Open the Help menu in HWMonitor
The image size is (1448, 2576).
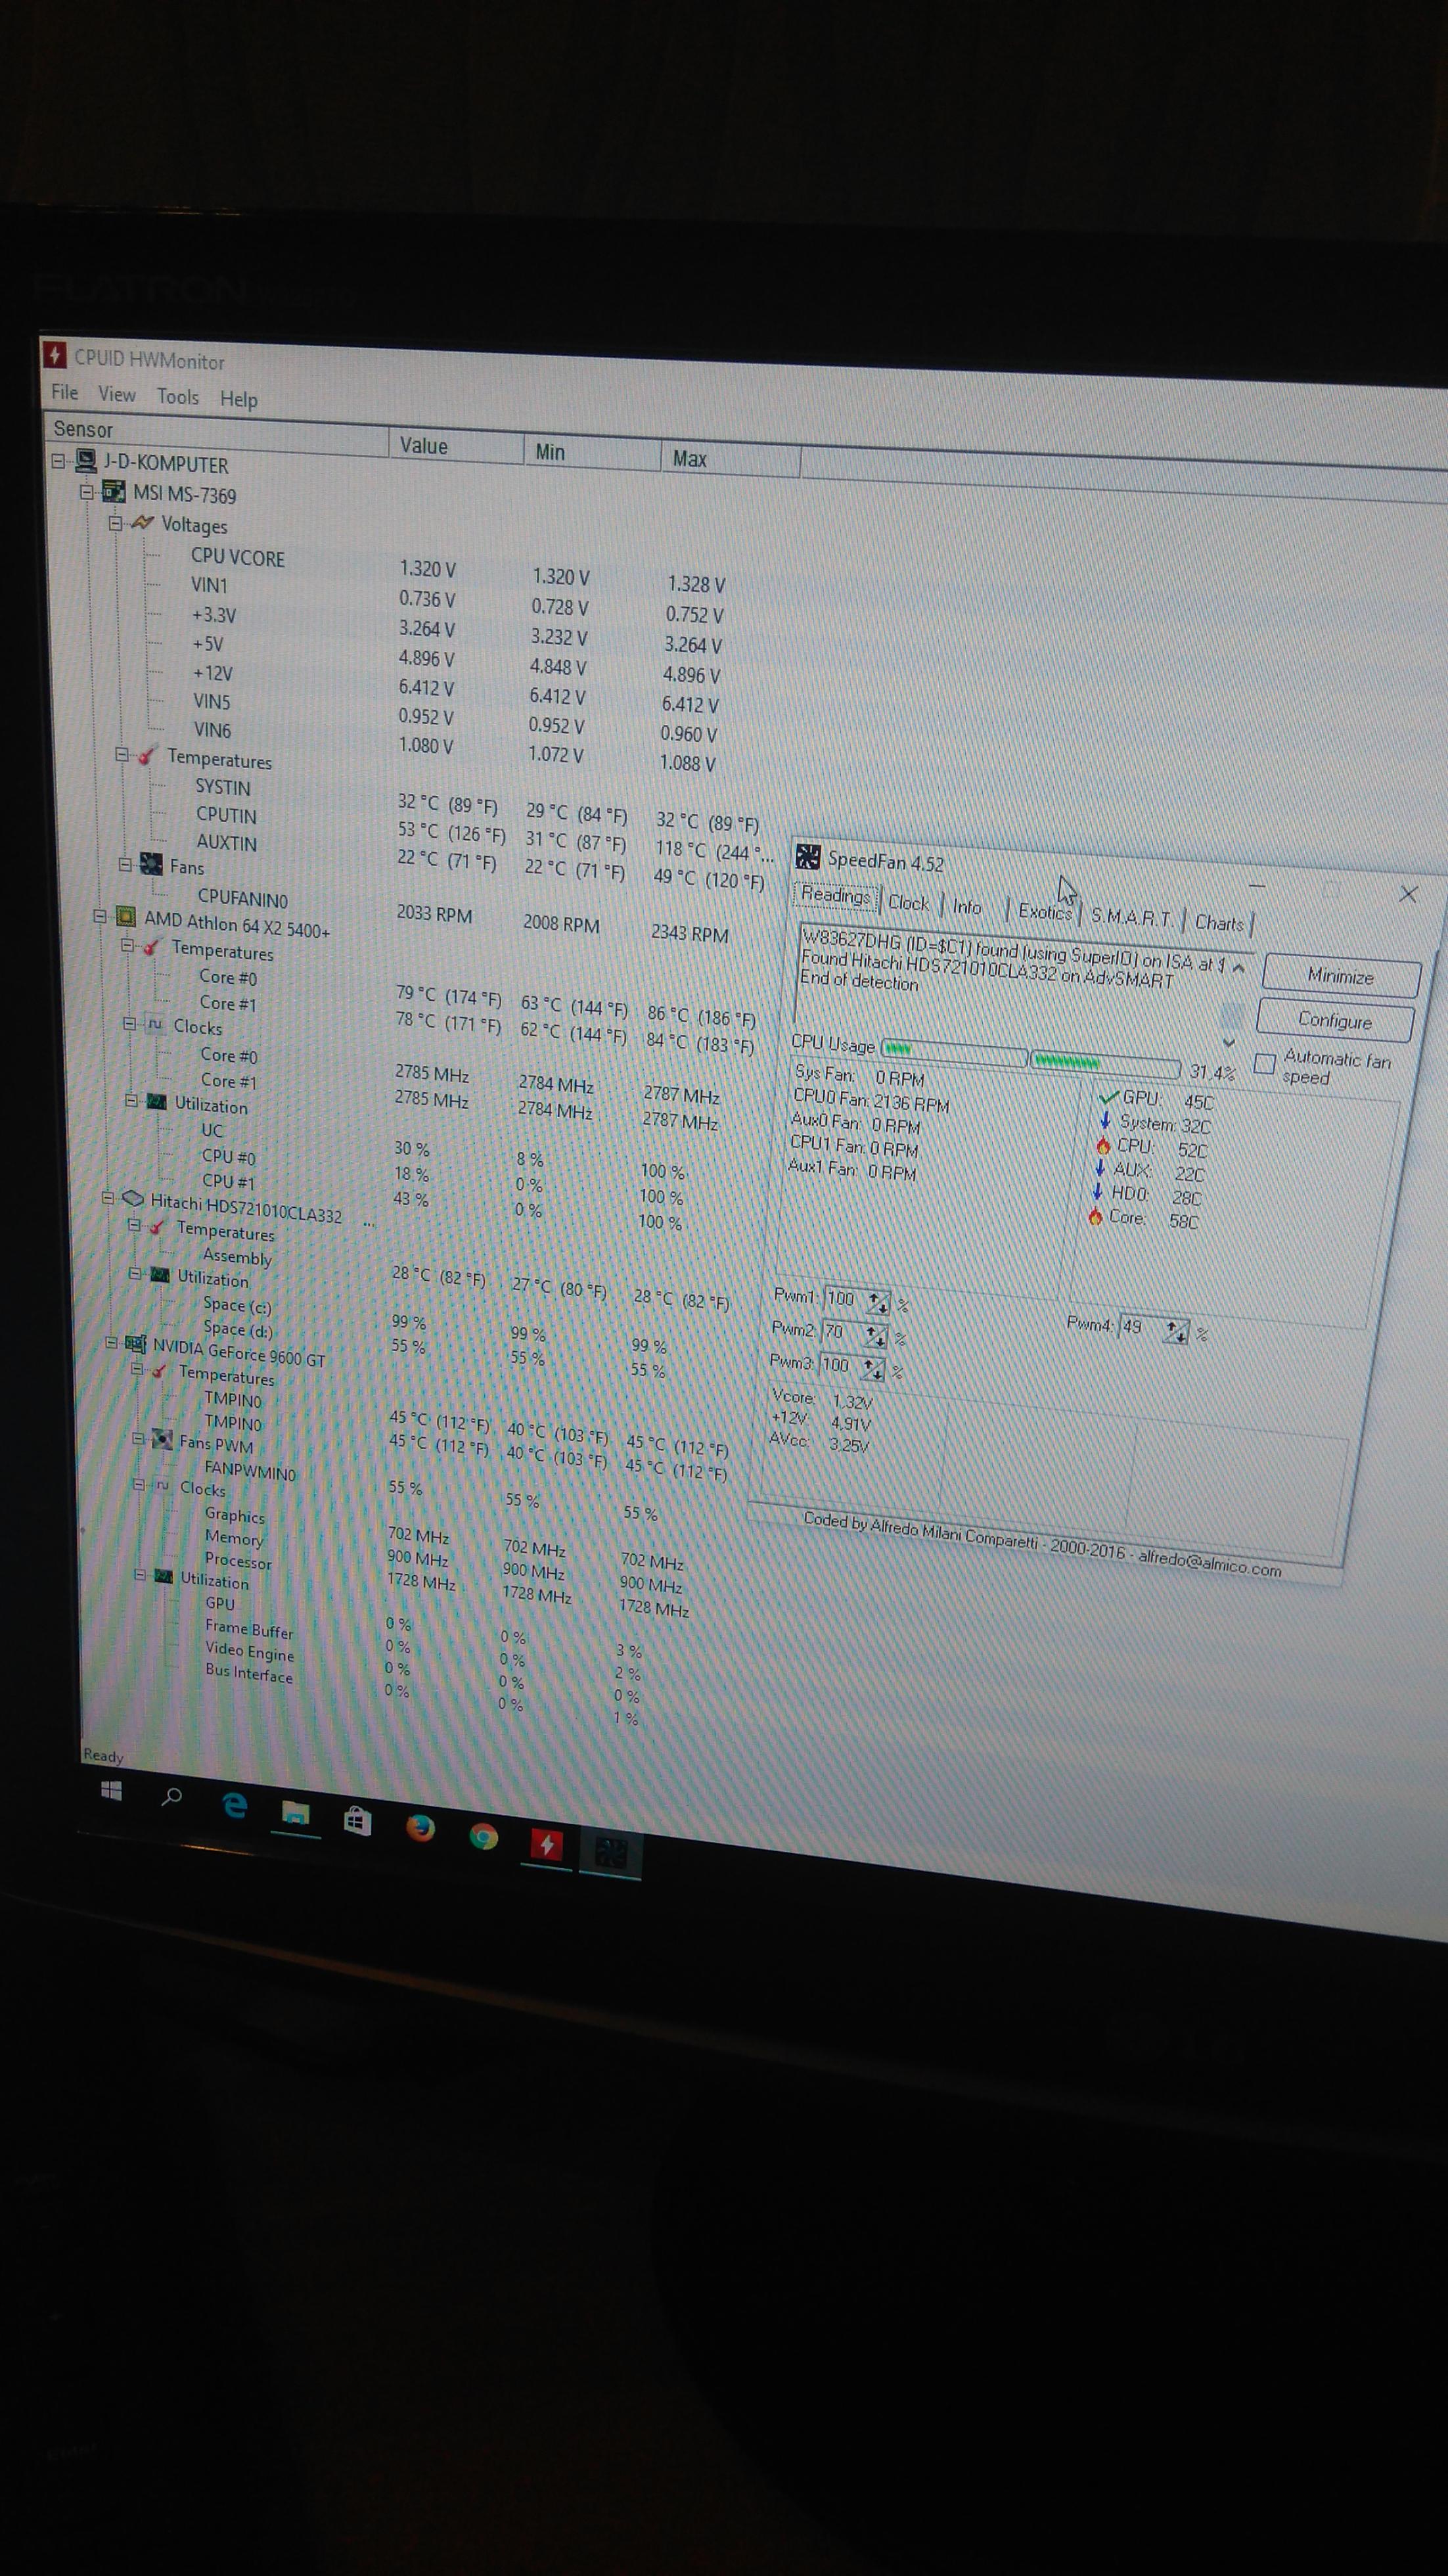[x=238, y=399]
